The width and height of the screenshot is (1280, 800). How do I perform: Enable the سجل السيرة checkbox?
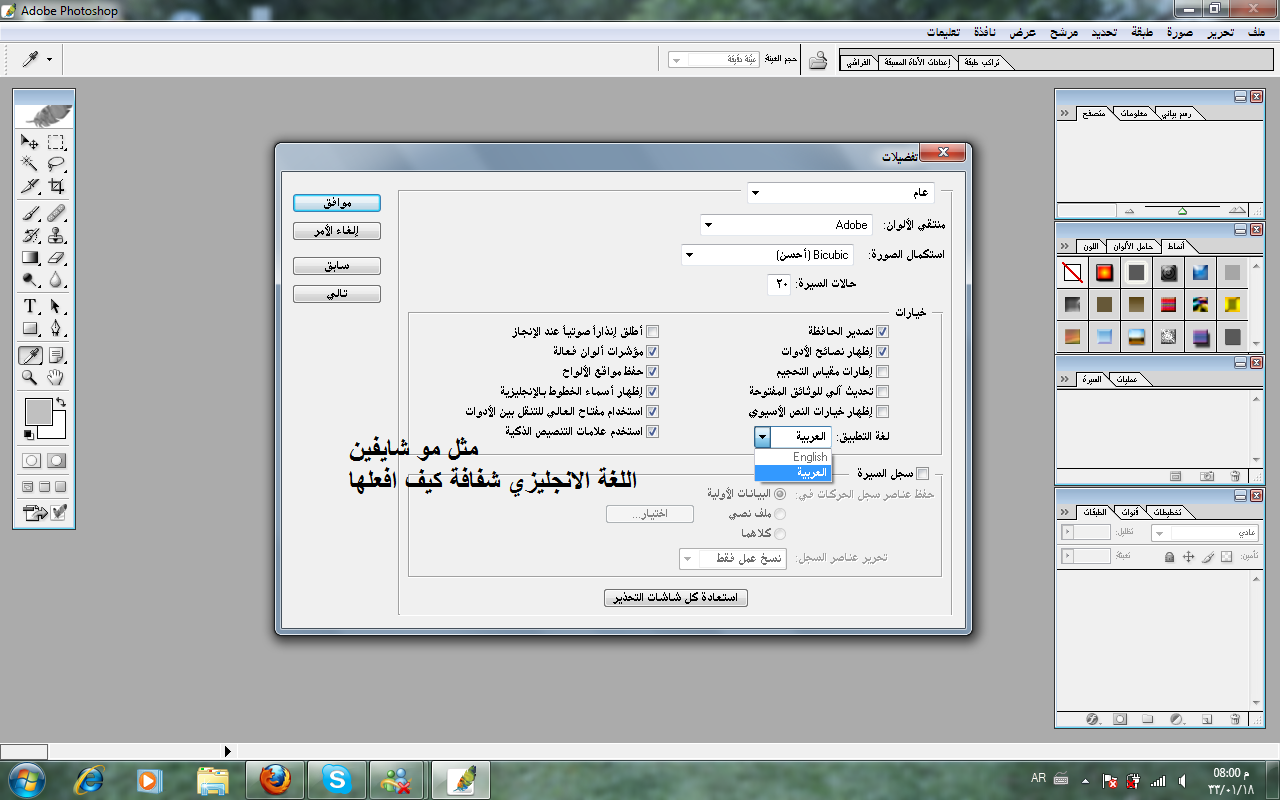pyautogui.click(x=922, y=473)
